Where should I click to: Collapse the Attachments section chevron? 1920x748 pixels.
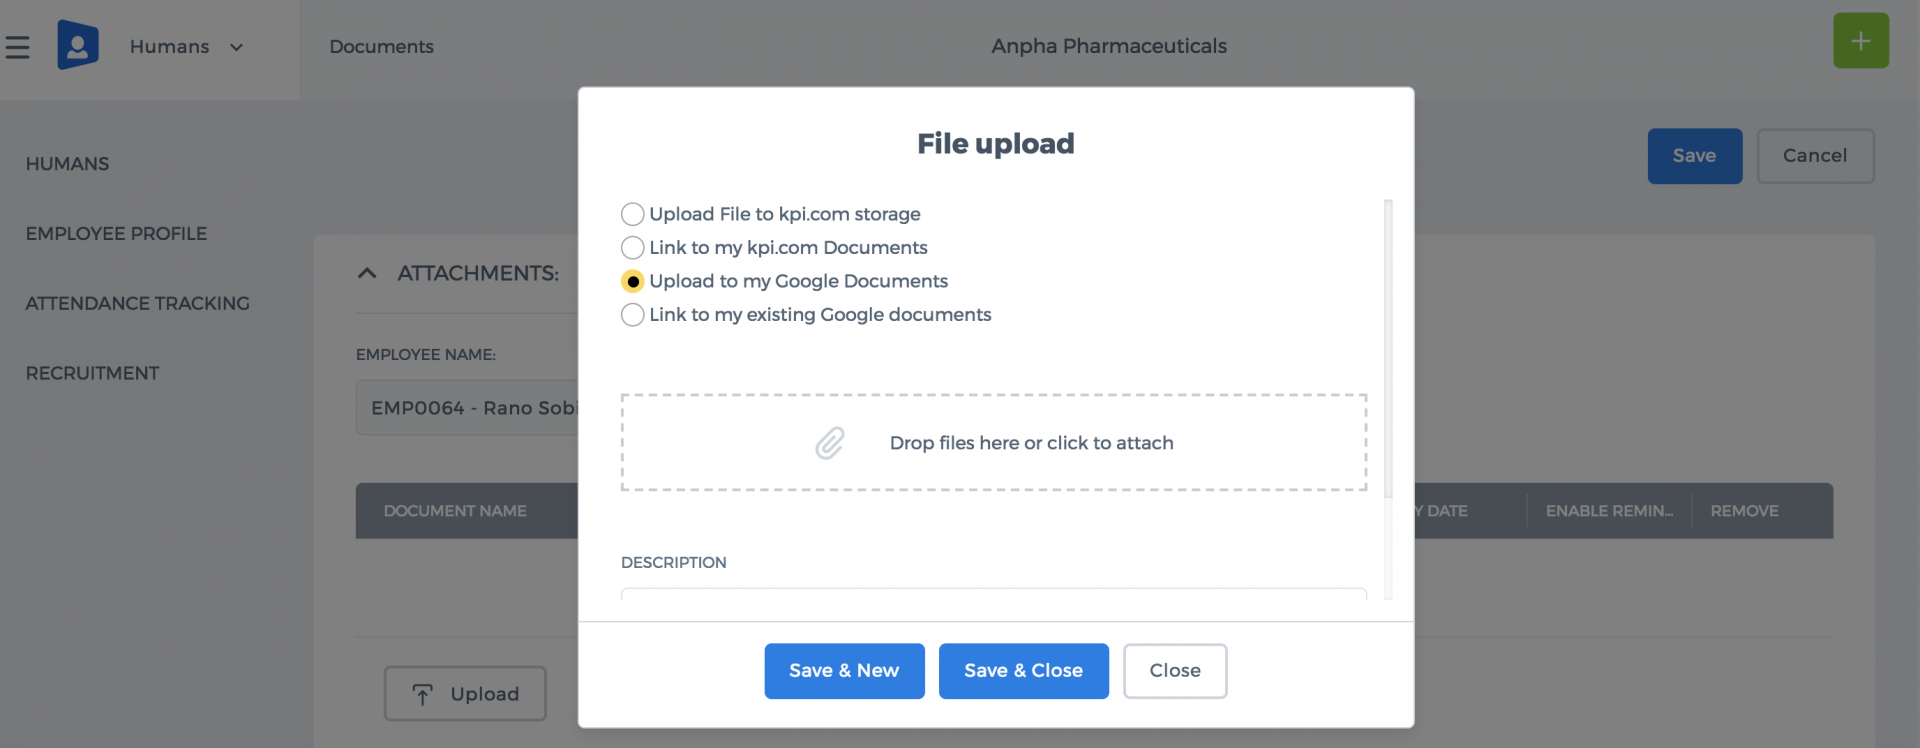pyautogui.click(x=367, y=273)
